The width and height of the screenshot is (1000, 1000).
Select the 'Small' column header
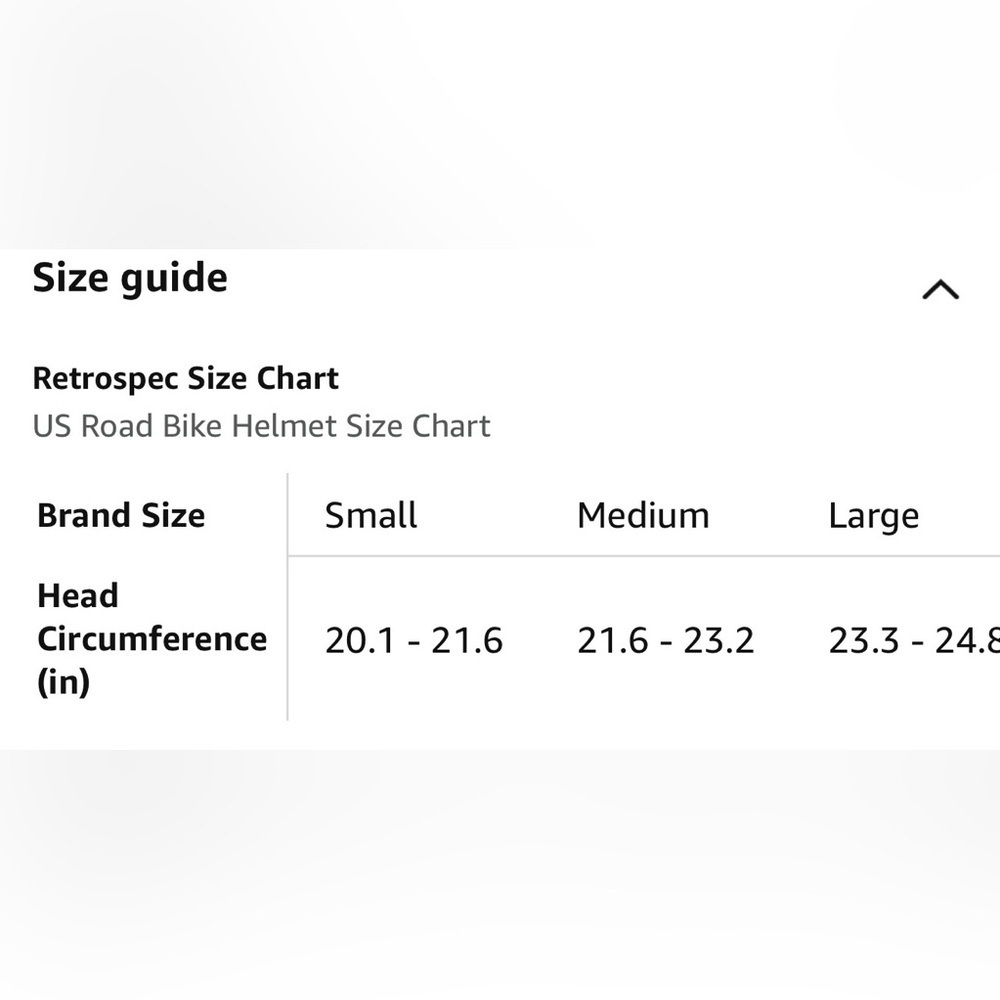pos(371,515)
